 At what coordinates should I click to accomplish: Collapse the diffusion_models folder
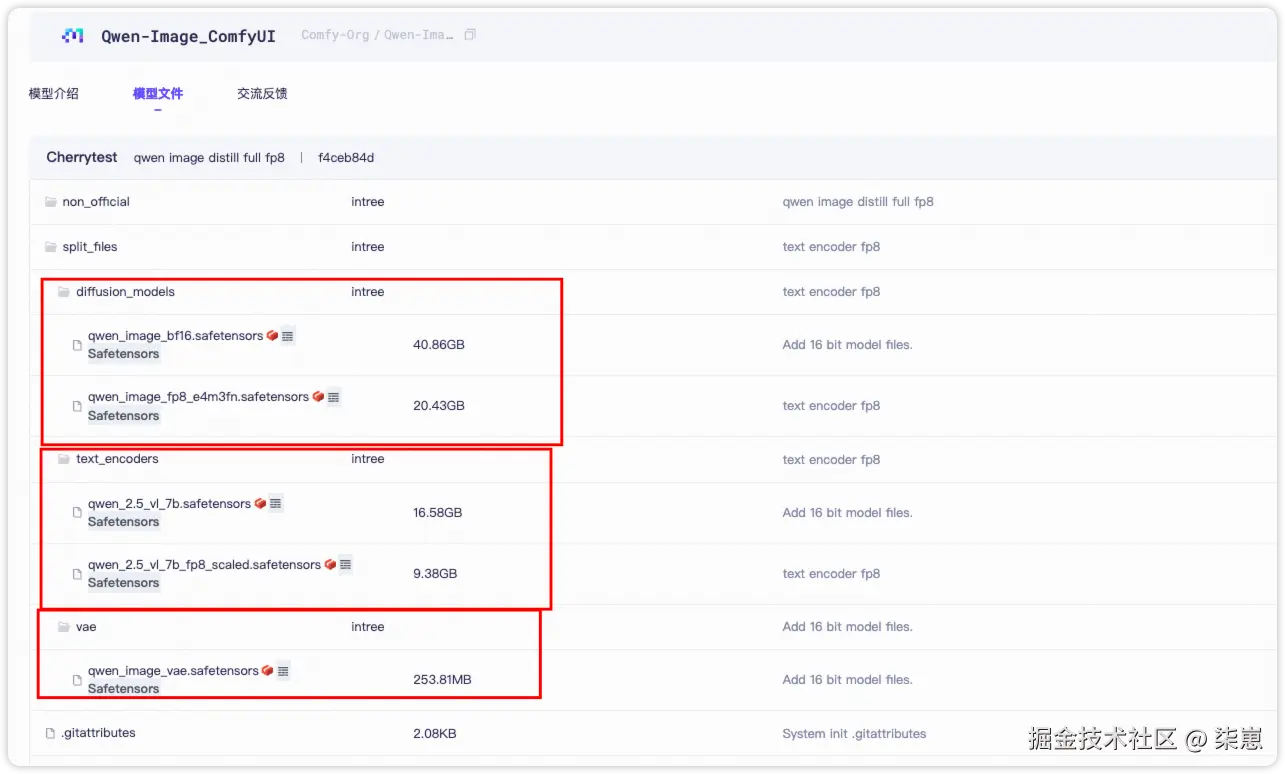[x=125, y=292]
